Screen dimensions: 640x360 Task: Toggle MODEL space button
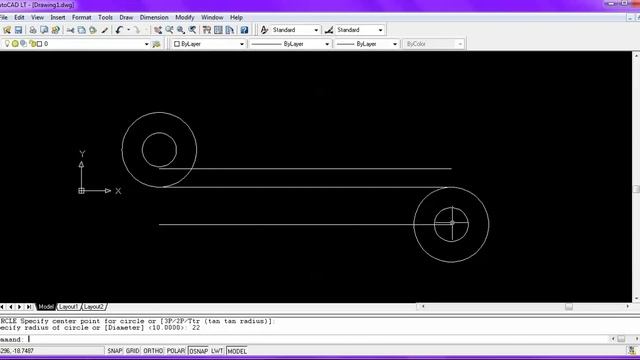click(x=237, y=351)
